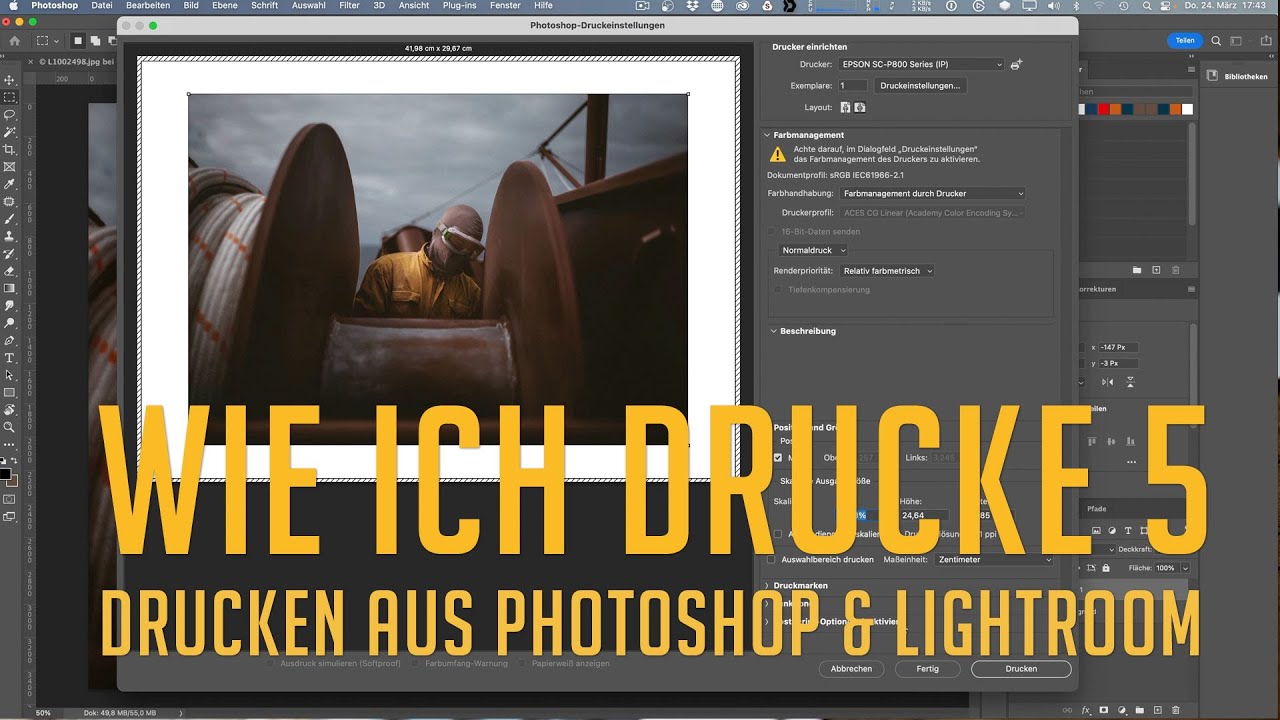The image size is (1280, 720).
Task: Delete layer trash icon in Layers panel
Action: (1176, 710)
